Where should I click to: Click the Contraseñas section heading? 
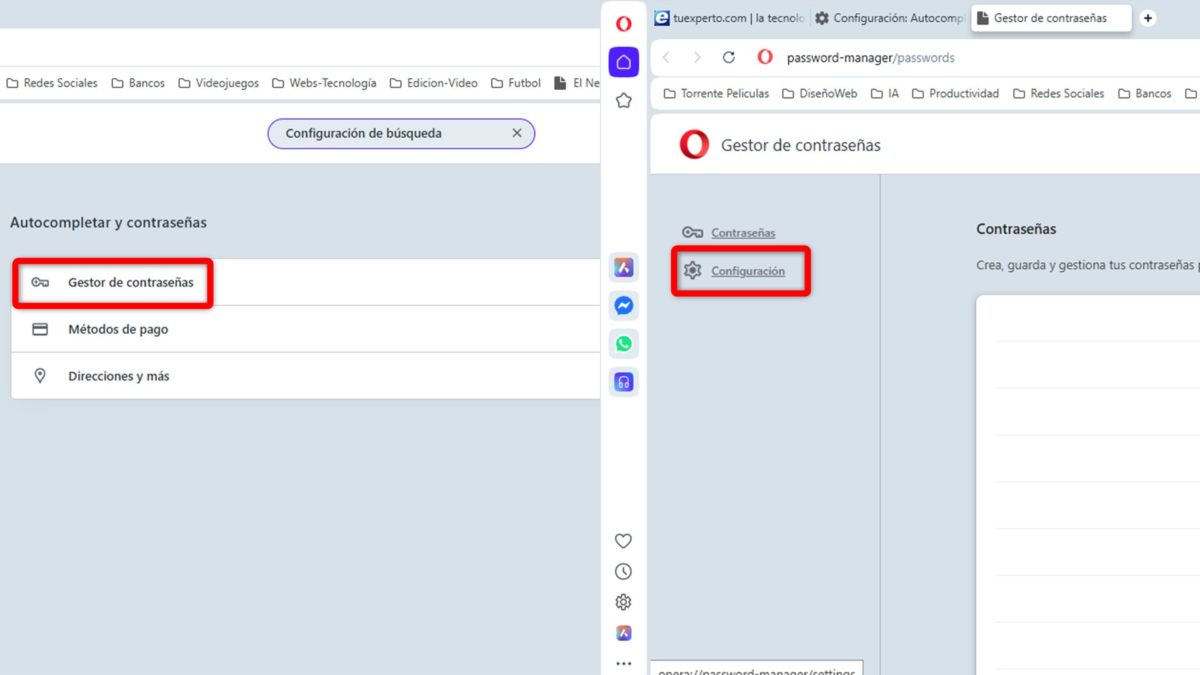(1016, 229)
